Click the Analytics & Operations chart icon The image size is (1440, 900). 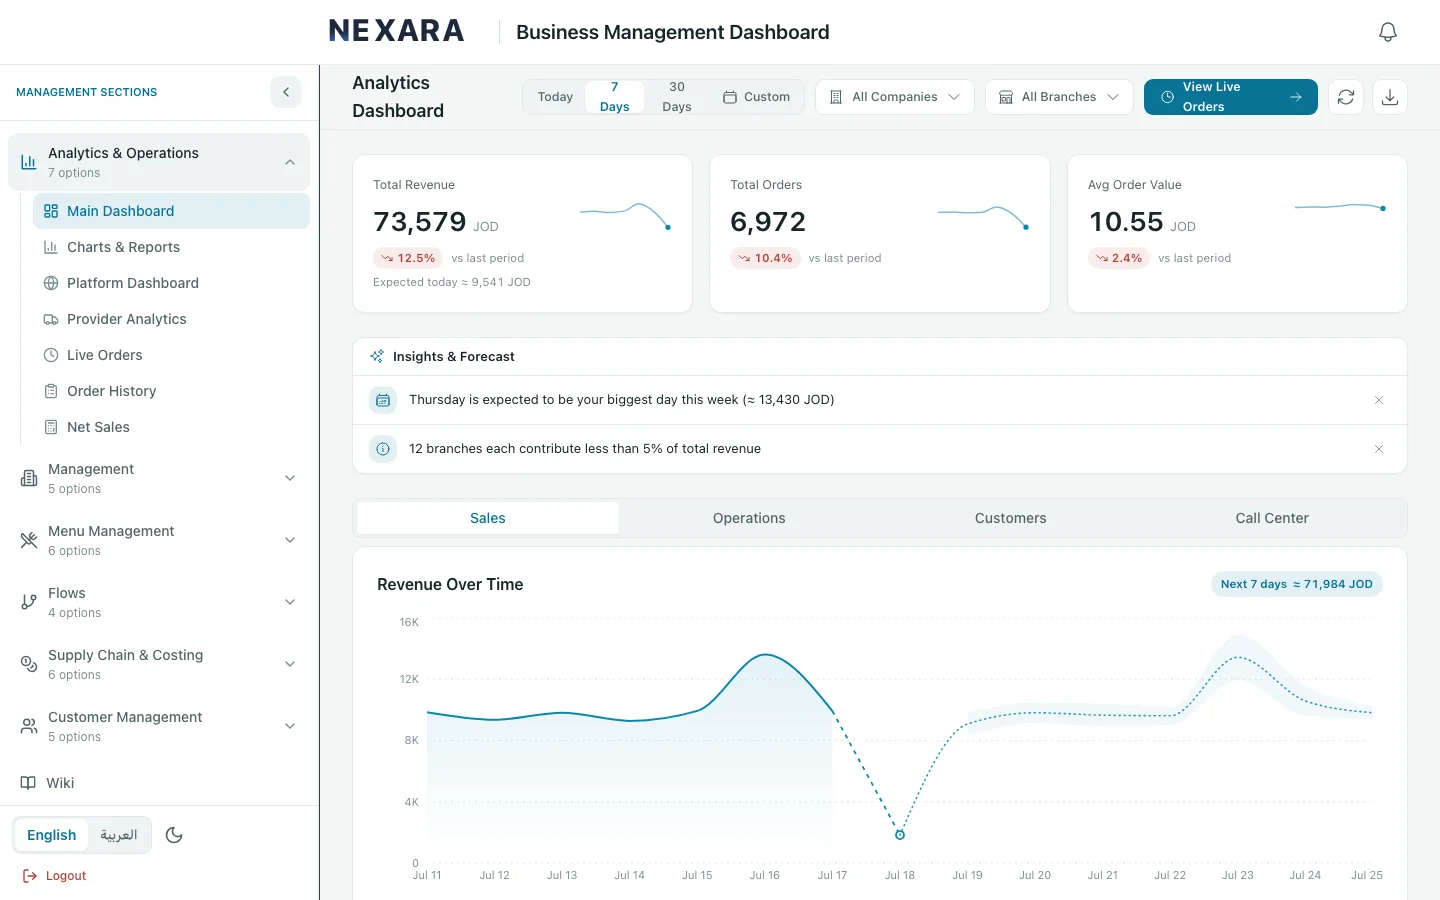coord(29,162)
